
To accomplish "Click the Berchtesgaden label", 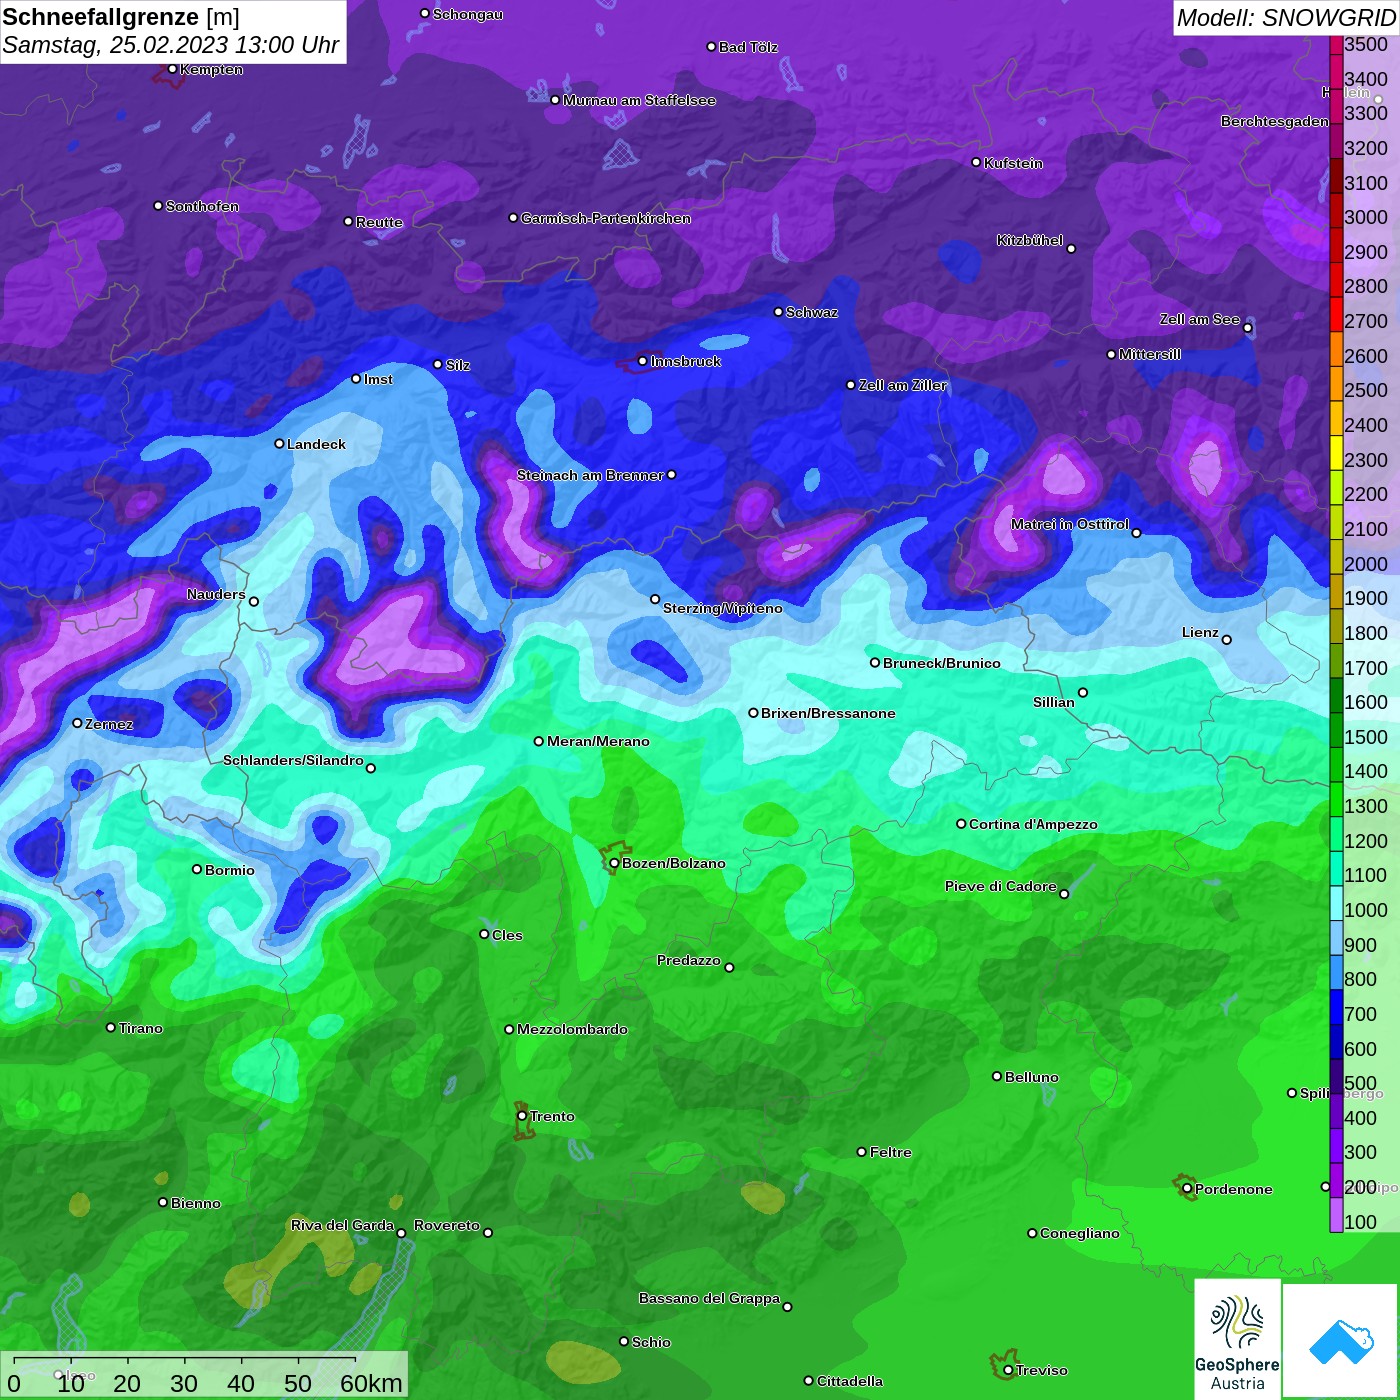I will pyautogui.click(x=1275, y=121).
